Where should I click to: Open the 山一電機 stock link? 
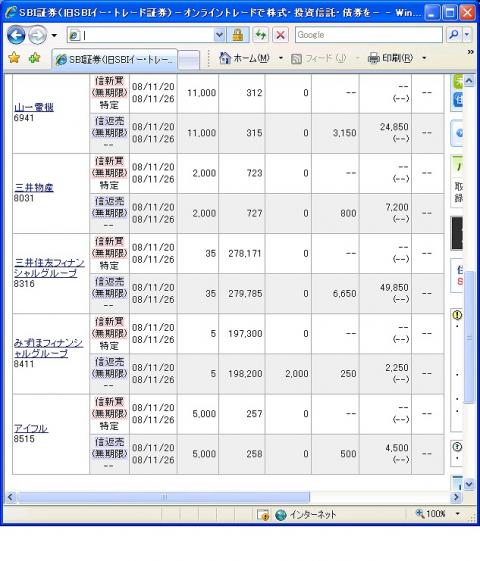[x=34, y=107]
